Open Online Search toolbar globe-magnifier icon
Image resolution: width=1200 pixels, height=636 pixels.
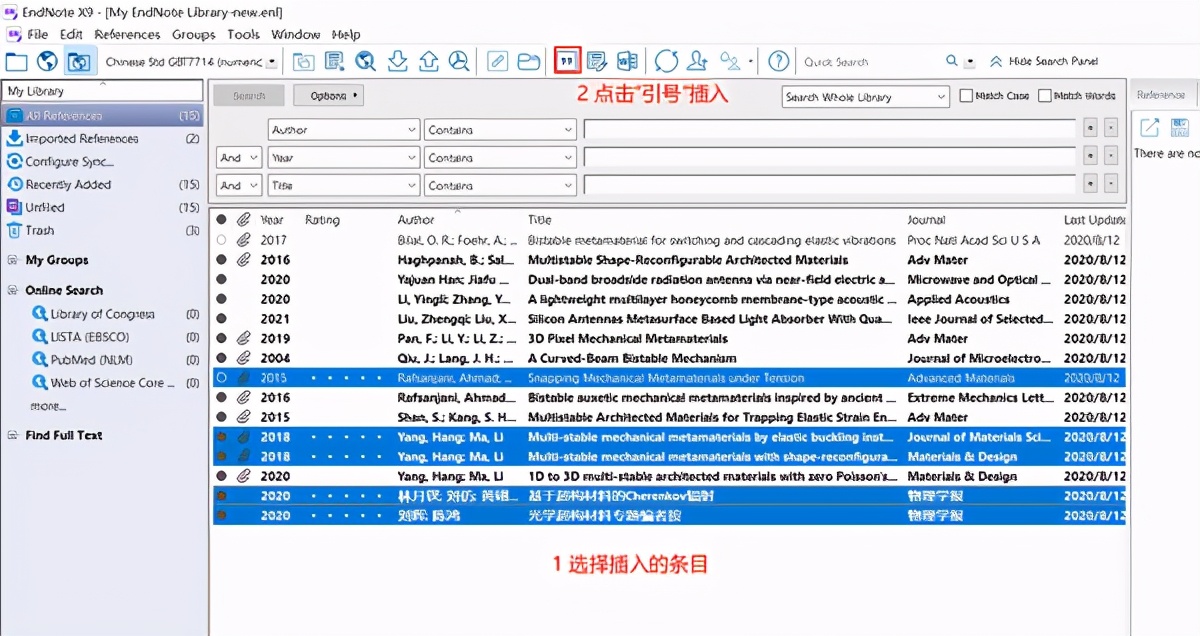366,61
